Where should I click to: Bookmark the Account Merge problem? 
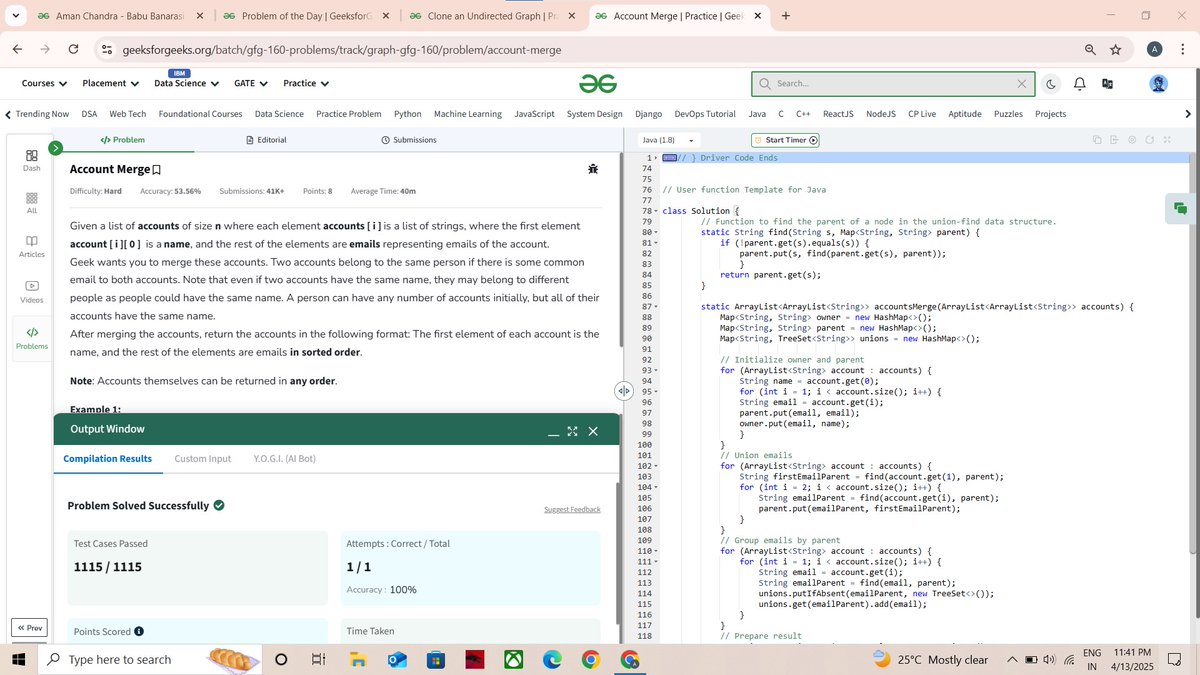coord(157,170)
